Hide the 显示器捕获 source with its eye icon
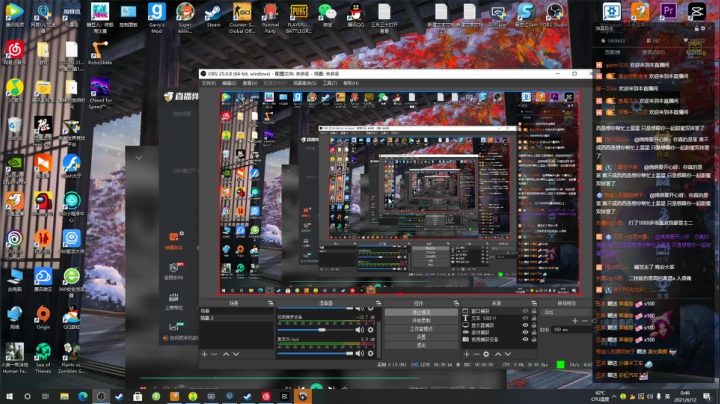The height and width of the screenshot is (404, 720). (x=525, y=325)
